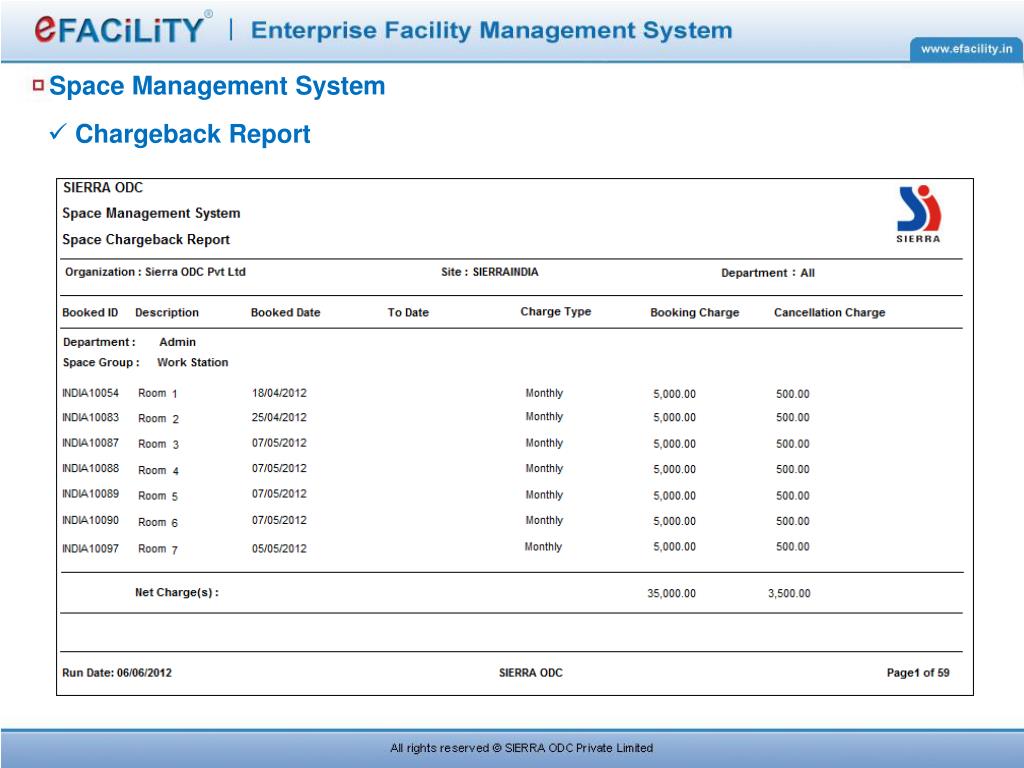Click the 35,000.00 net booking total
The height and width of the screenshot is (768, 1024).
671,593
